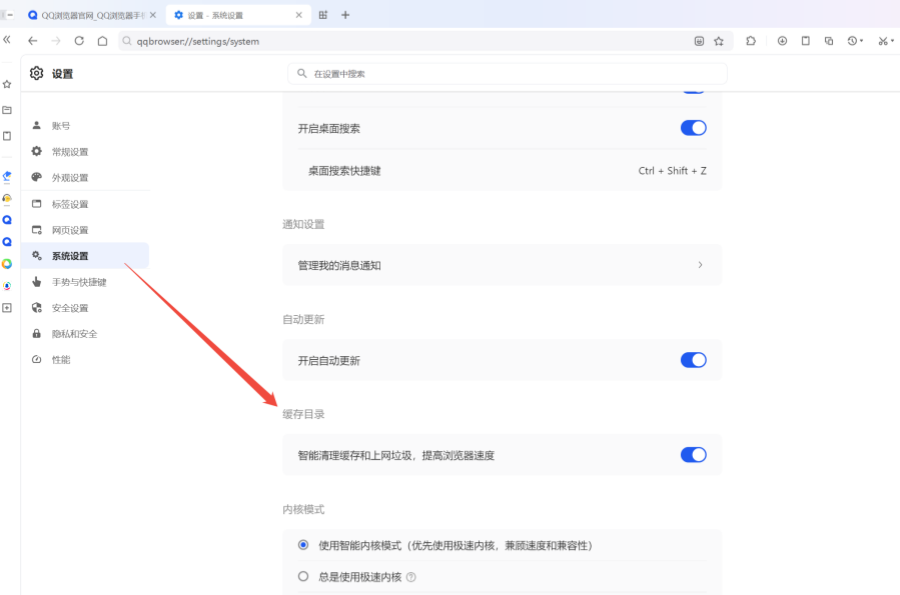Toggle 智能清理缓存和上网垃圾 switch

point(693,455)
